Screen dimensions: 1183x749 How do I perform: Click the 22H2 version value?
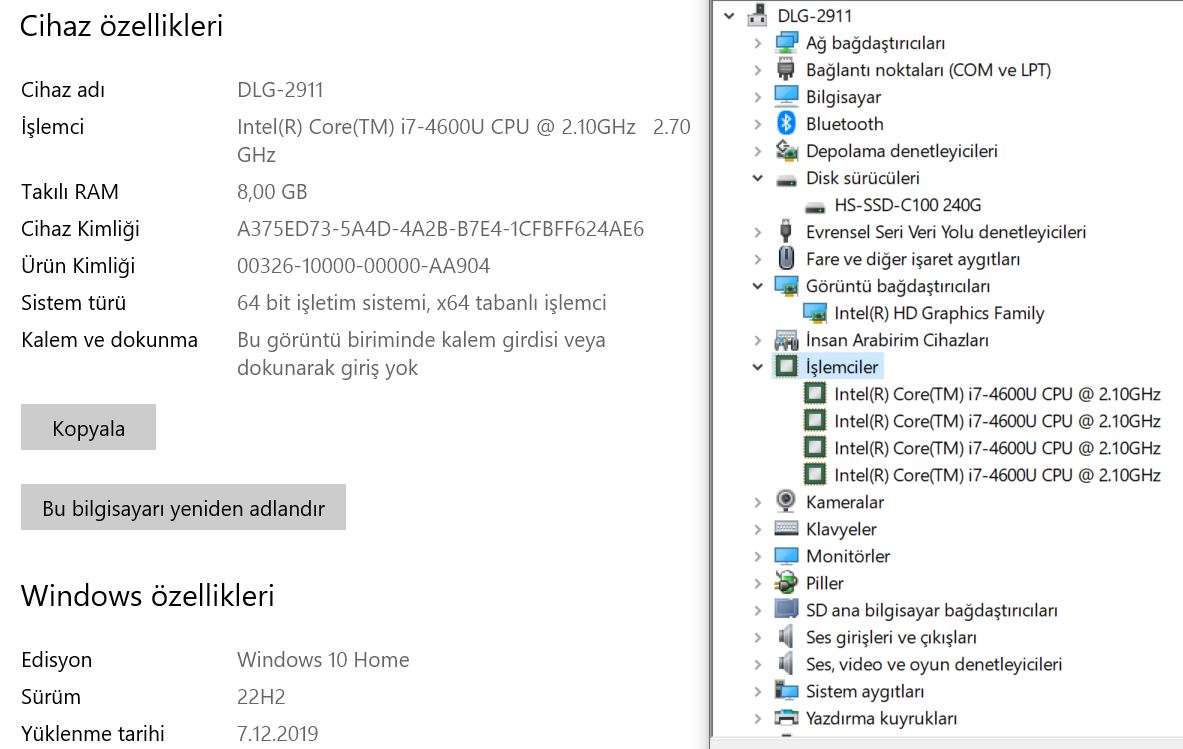tap(261, 696)
